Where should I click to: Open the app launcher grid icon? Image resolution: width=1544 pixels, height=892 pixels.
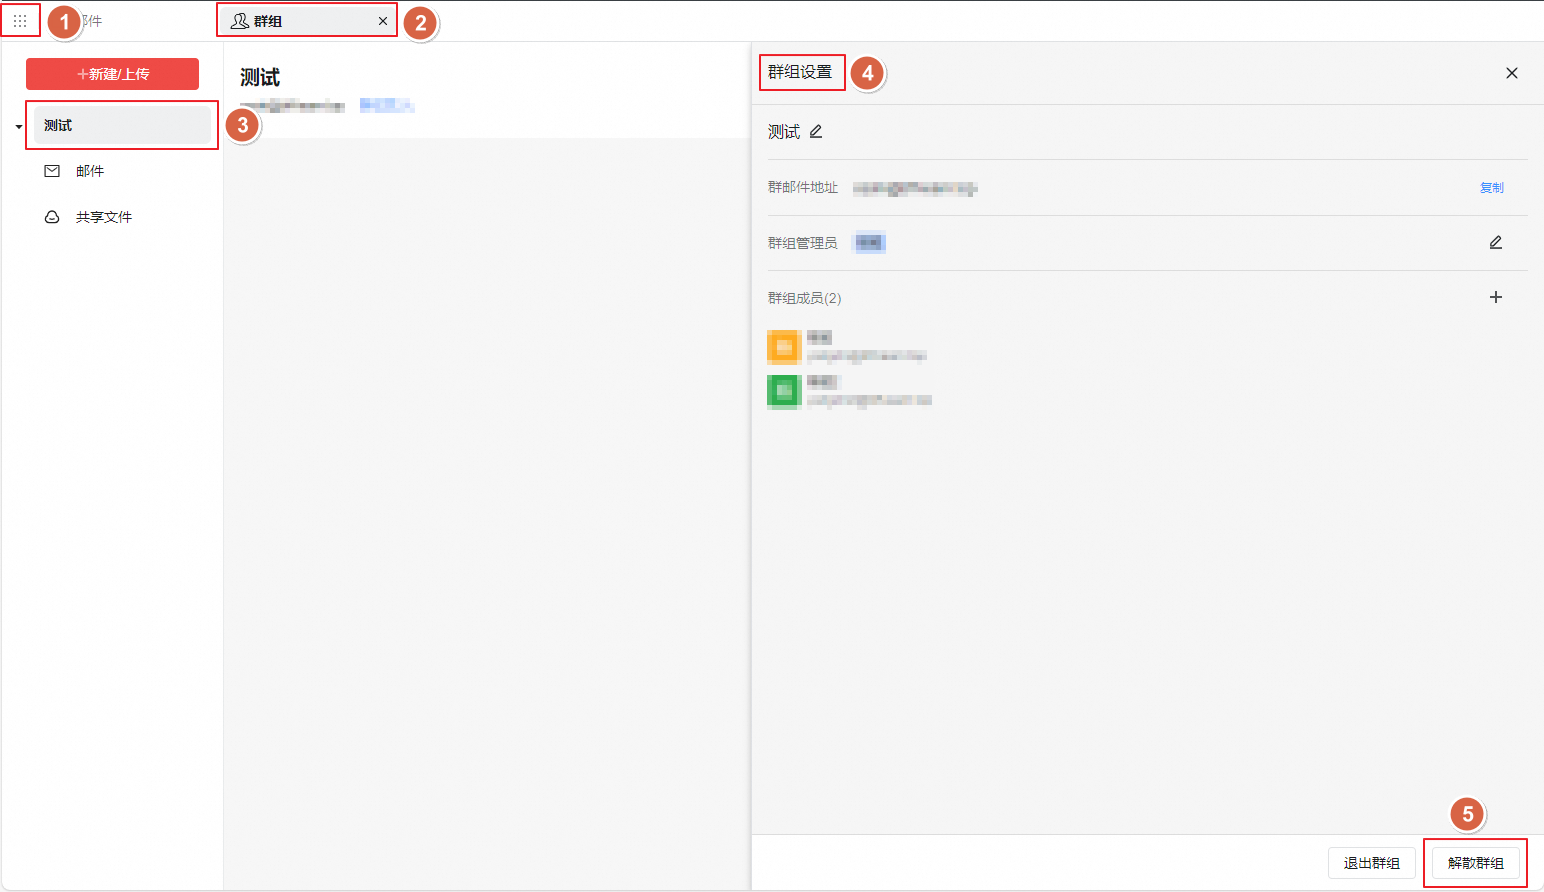20,21
